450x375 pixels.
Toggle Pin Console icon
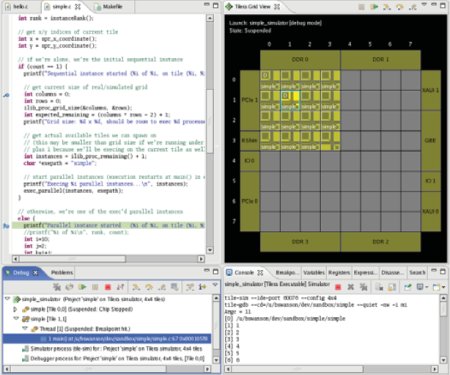(x=407, y=287)
